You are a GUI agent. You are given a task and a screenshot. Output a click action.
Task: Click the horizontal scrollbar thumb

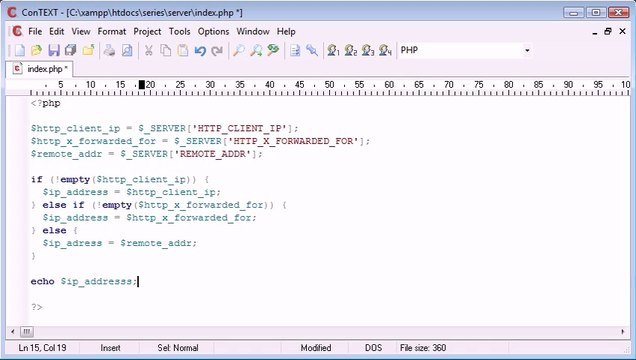click(26, 332)
